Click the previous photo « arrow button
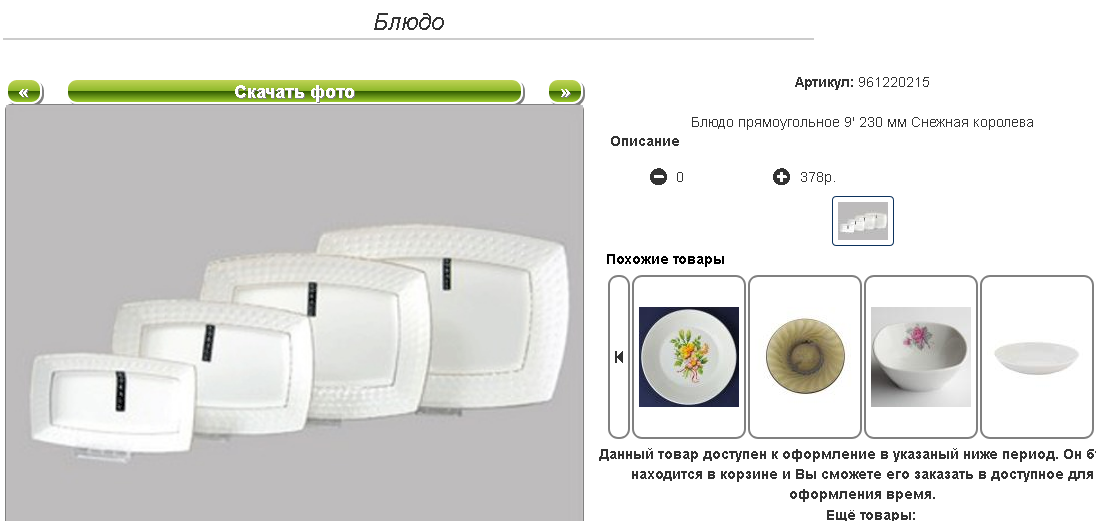Viewport: 1096px width, 521px height. click(24, 92)
